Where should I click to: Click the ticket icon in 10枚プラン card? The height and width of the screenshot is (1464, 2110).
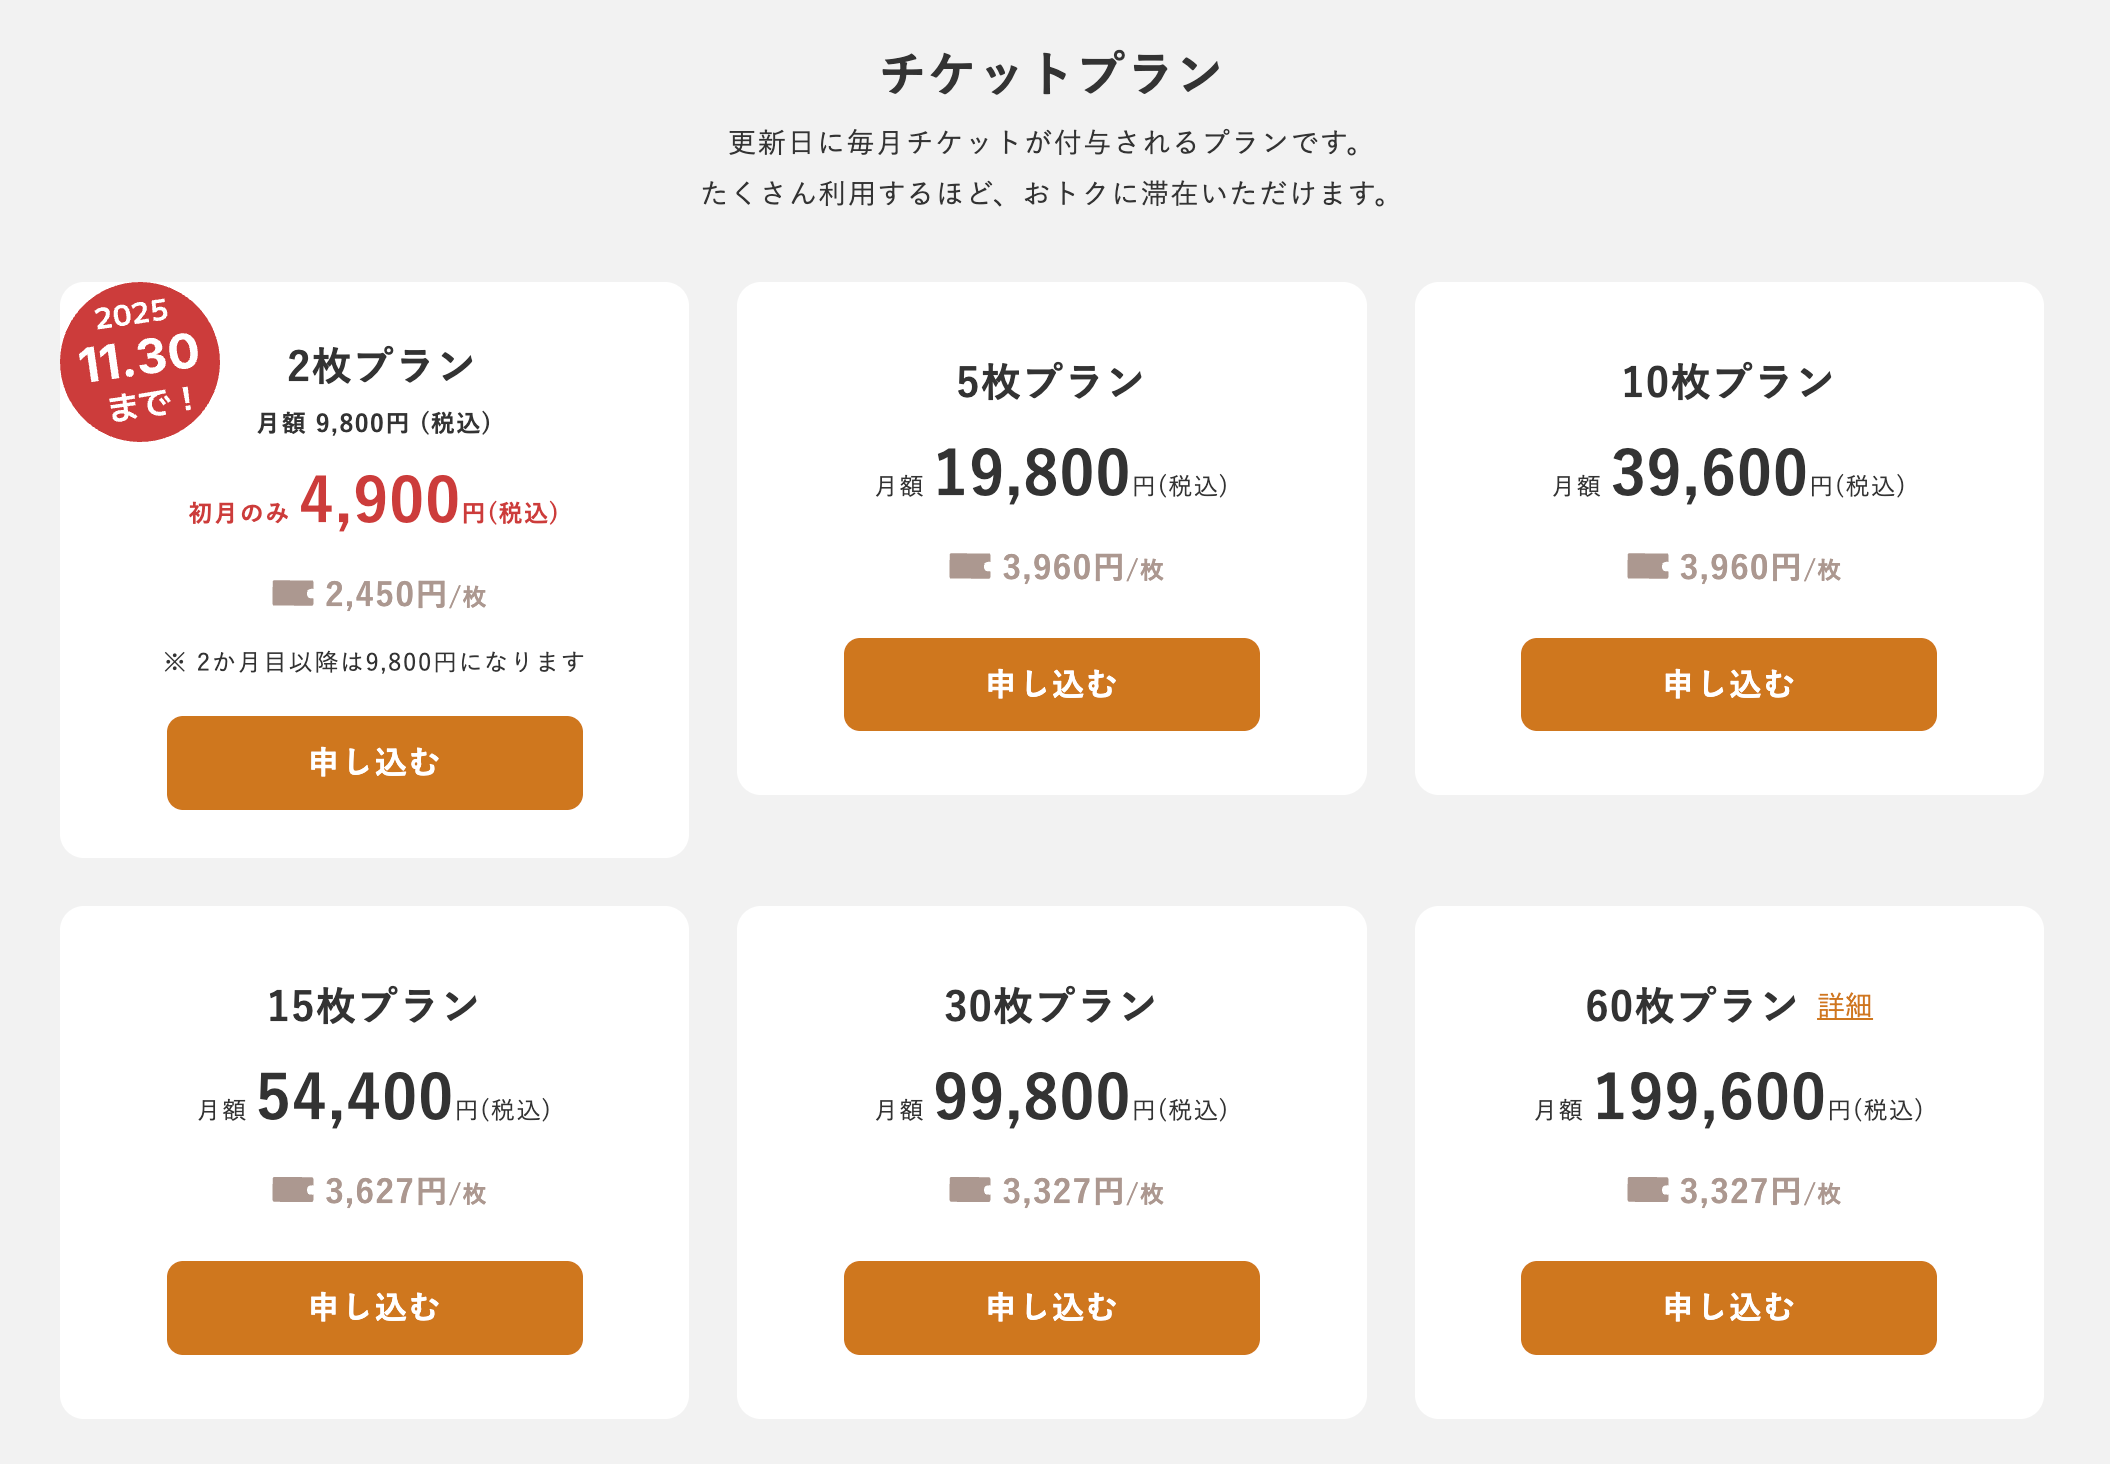(1647, 566)
